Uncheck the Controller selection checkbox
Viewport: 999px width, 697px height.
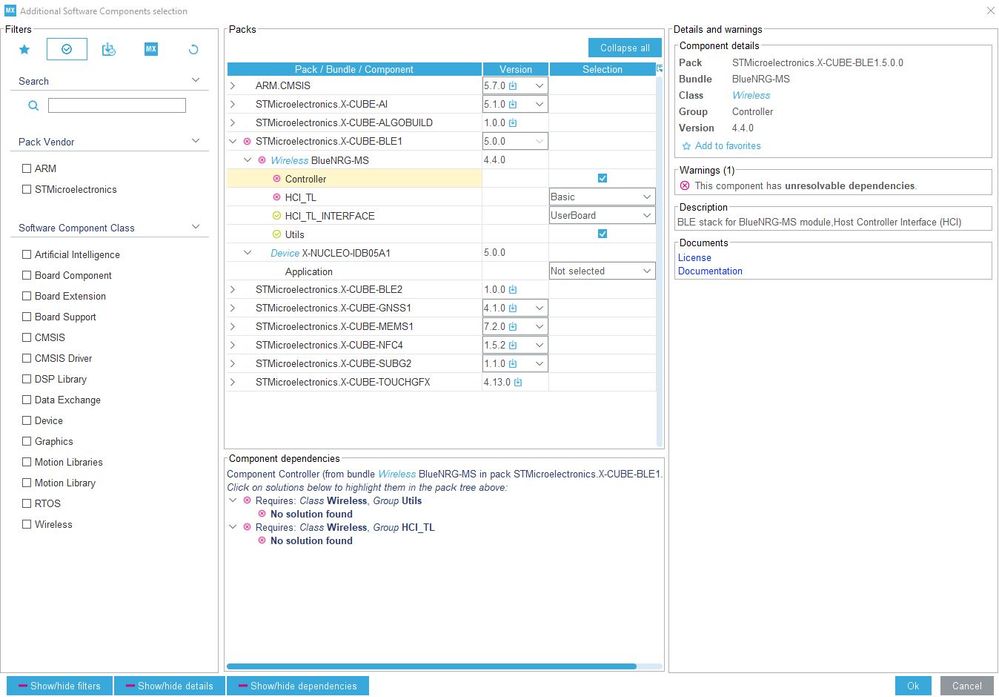603,178
